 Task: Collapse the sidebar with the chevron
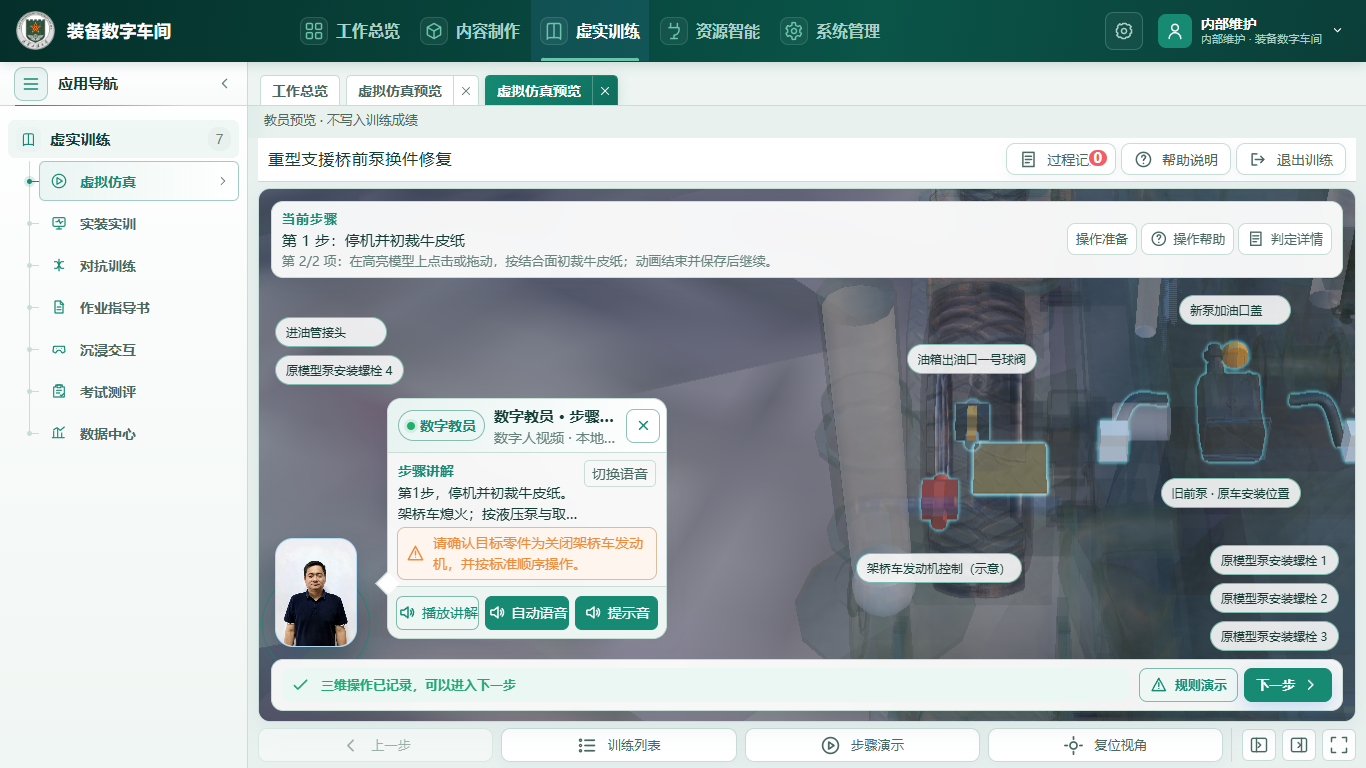224,84
